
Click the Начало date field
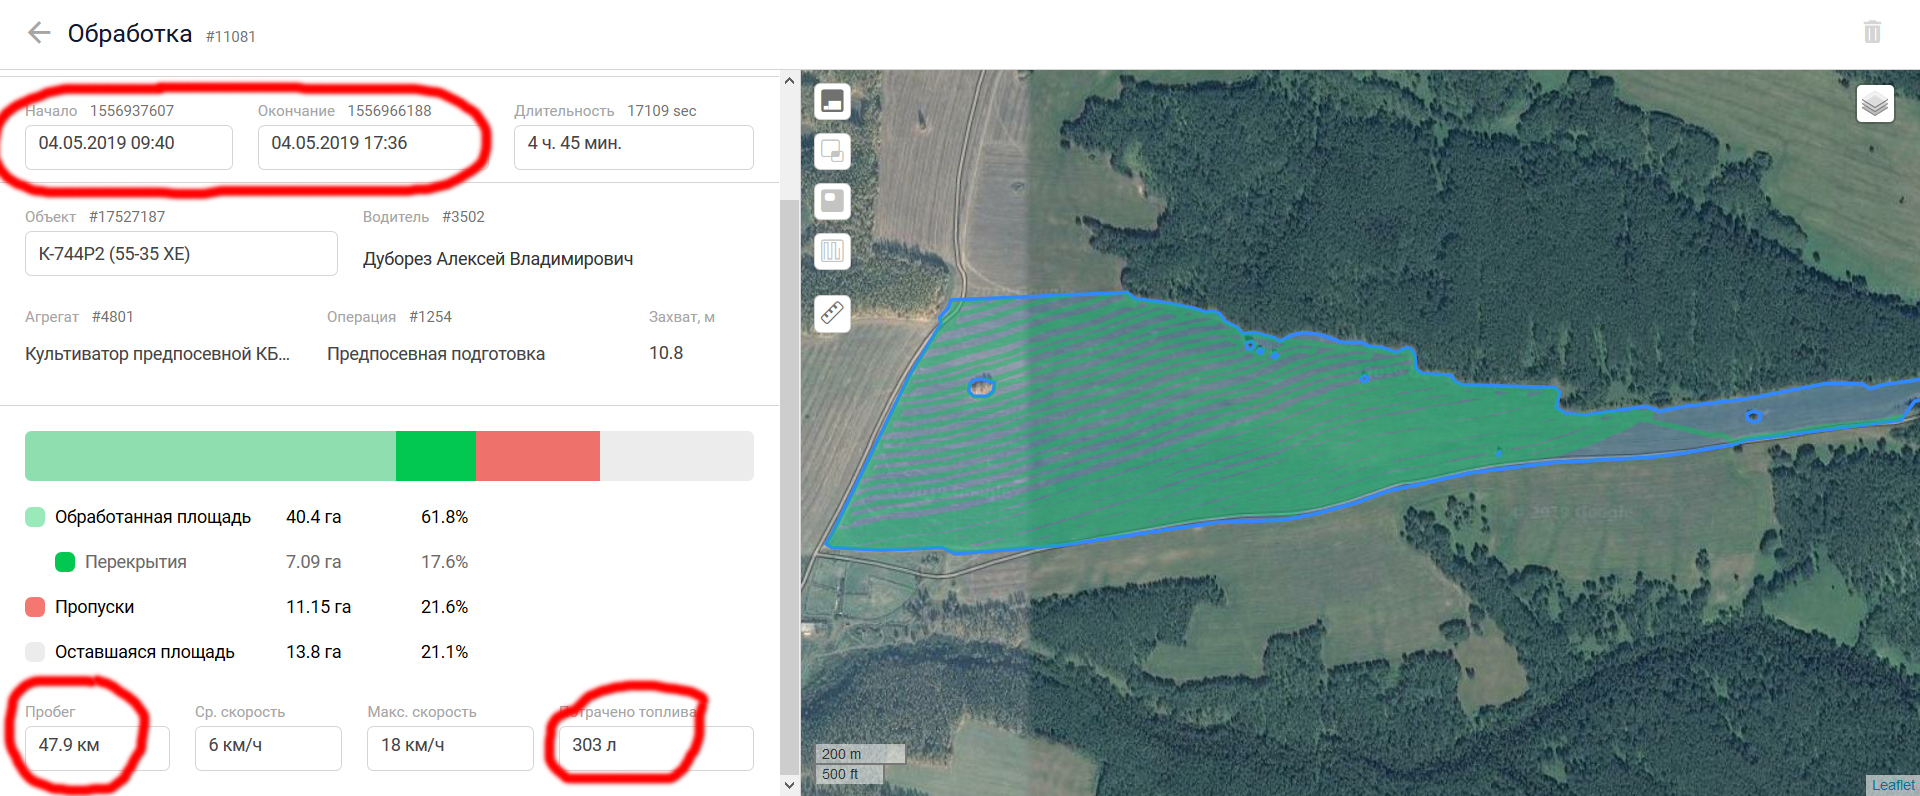coord(128,146)
